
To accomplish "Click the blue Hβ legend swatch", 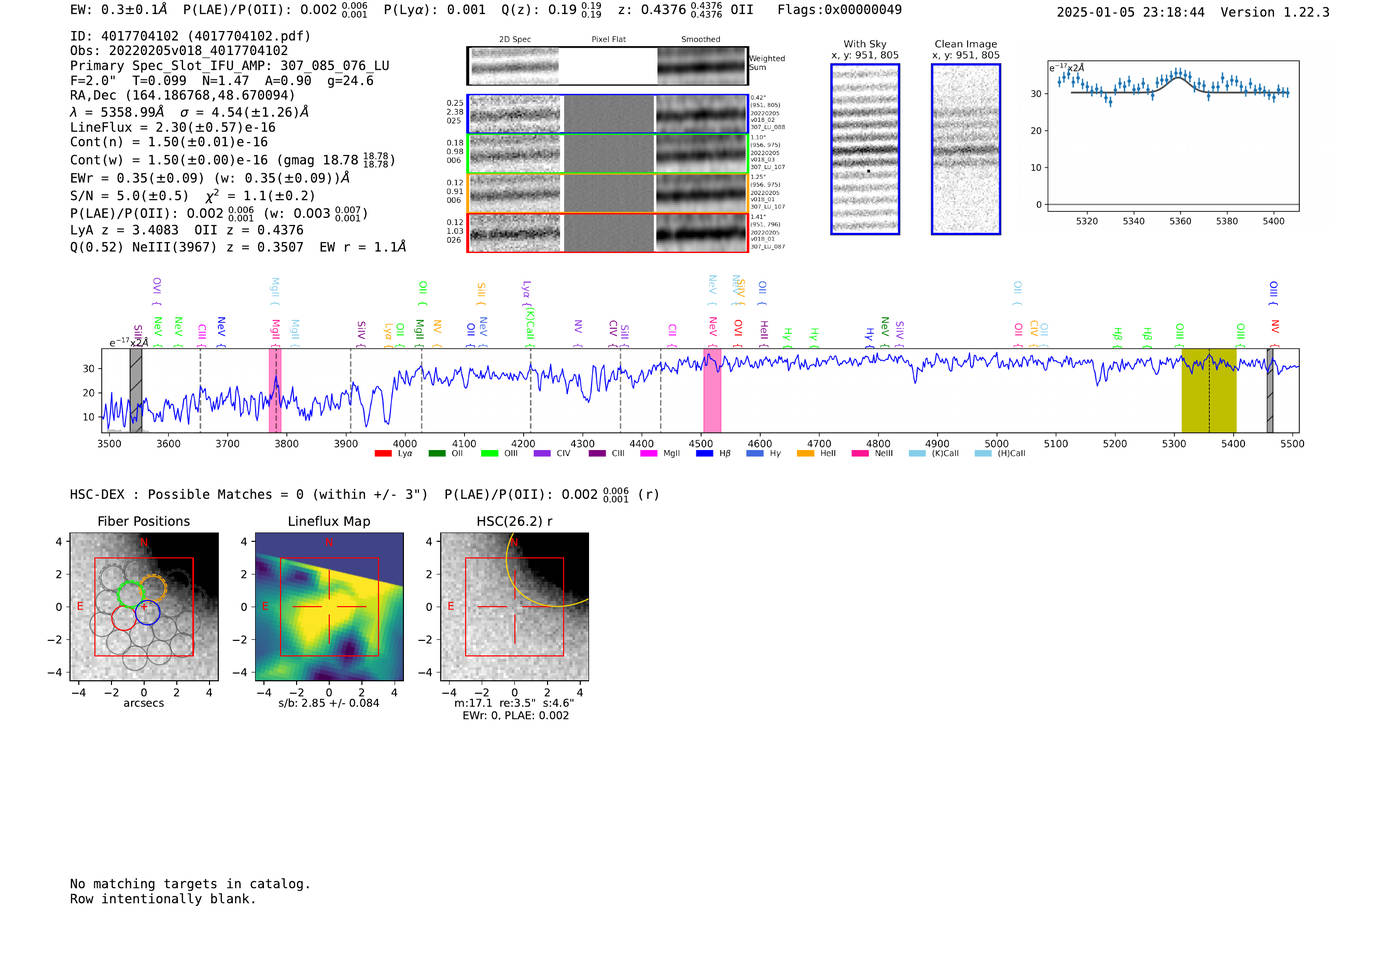I will tap(704, 454).
